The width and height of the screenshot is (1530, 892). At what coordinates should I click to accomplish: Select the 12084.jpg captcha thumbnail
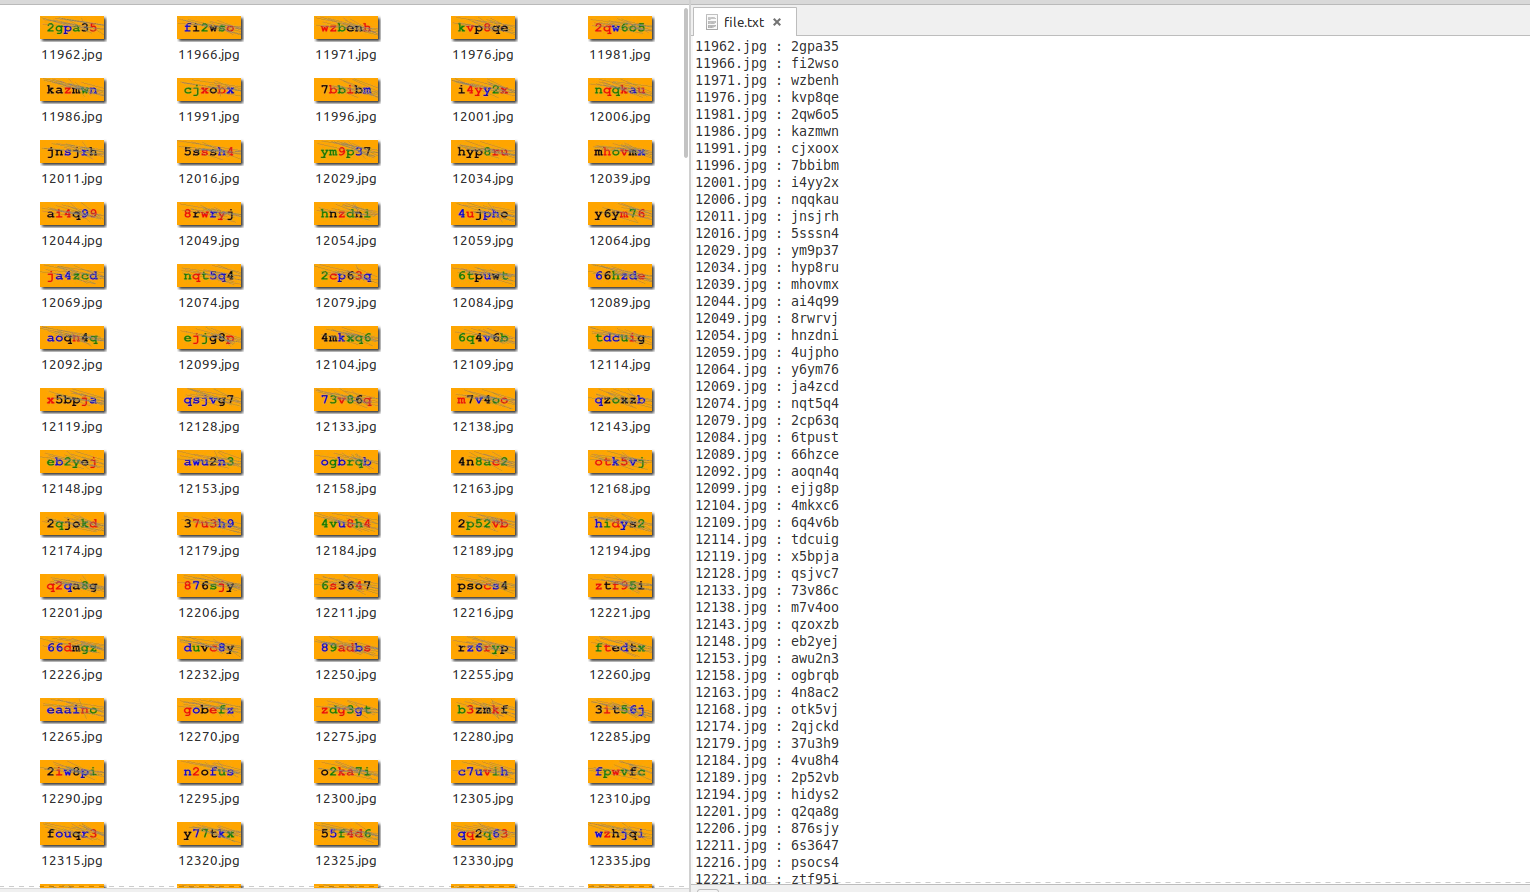pyautogui.click(x=483, y=277)
